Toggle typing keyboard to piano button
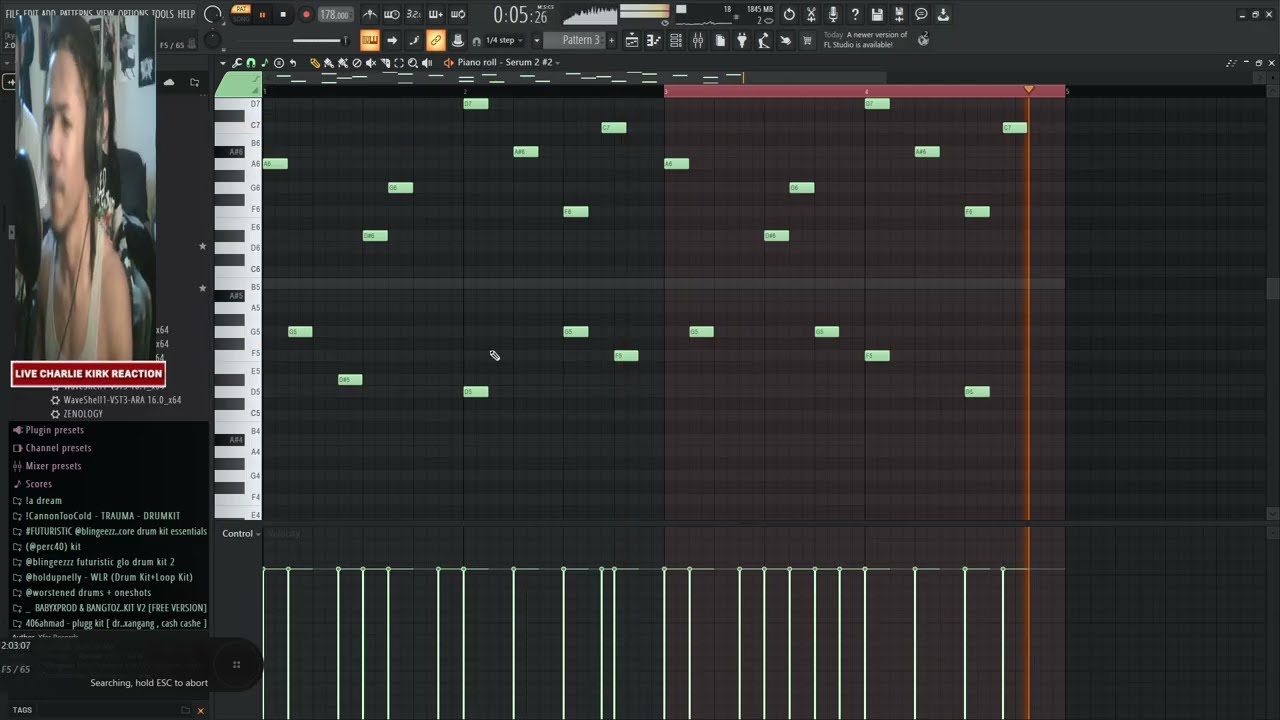 pyautogui.click(x=370, y=40)
